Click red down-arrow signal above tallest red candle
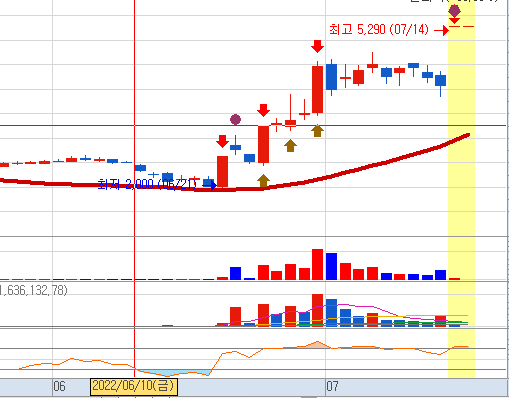Viewport: 509px width, 398px height. point(317,46)
